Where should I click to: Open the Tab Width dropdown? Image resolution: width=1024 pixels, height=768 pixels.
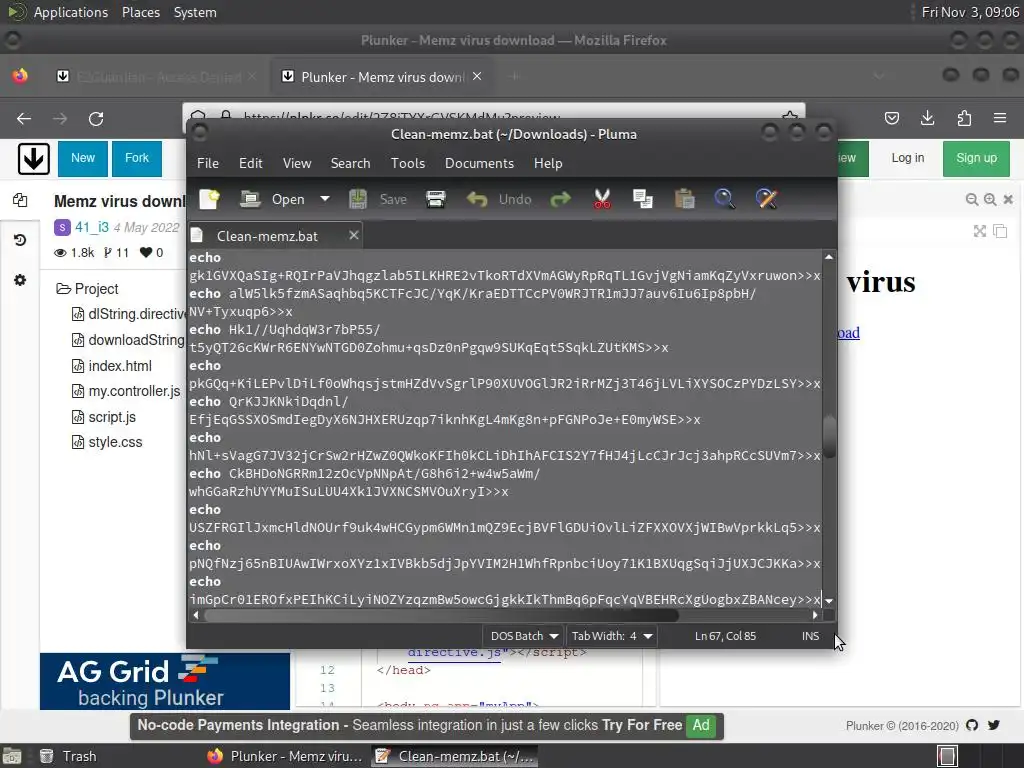(x=612, y=636)
